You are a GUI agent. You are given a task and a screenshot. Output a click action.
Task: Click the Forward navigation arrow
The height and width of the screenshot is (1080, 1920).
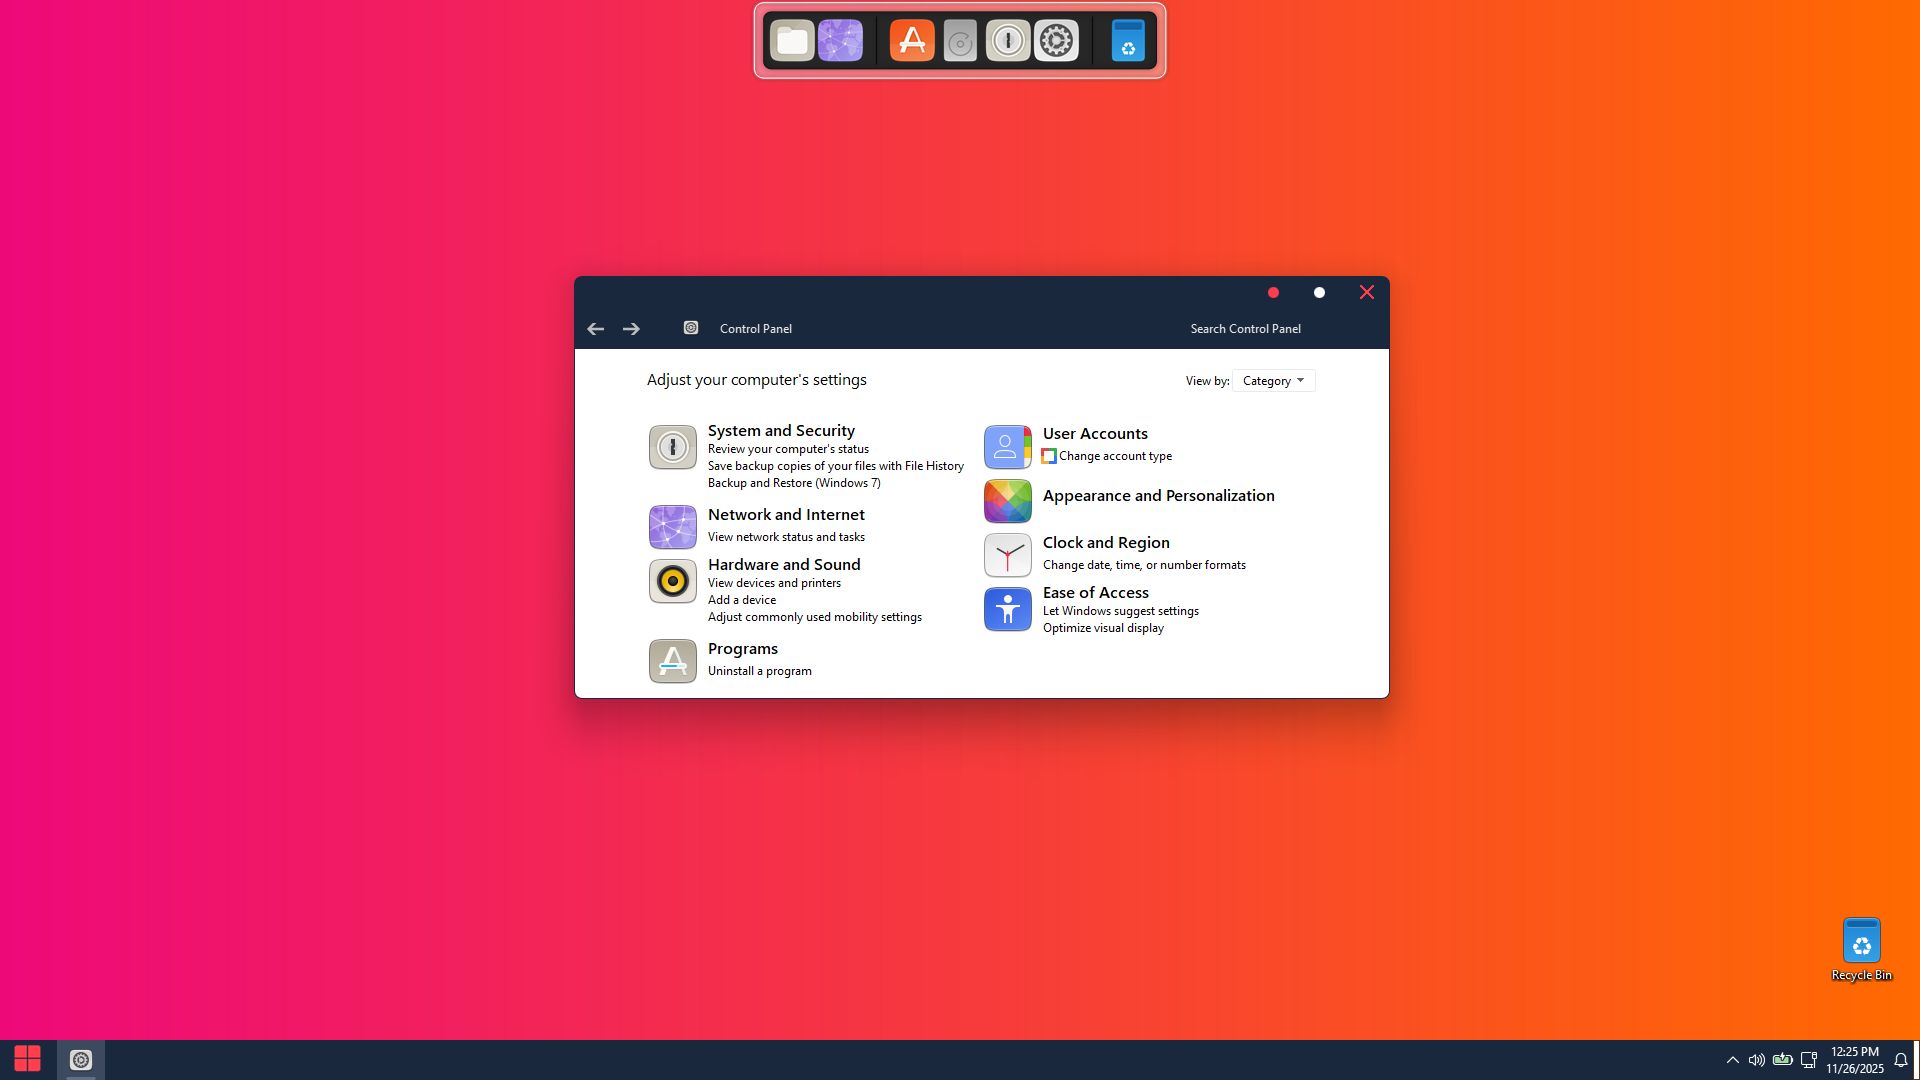pyautogui.click(x=631, y=329)
